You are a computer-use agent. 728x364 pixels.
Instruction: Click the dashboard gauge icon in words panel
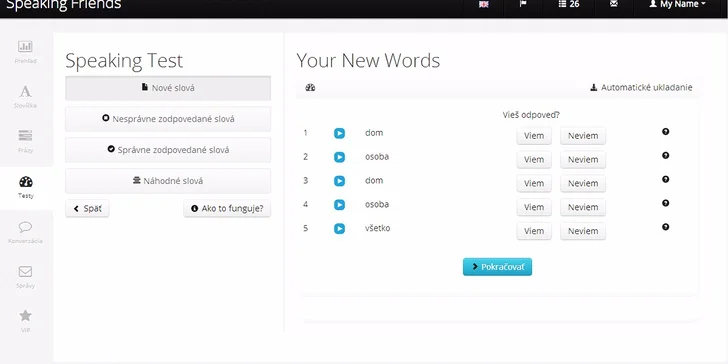(x=310, y=87)
